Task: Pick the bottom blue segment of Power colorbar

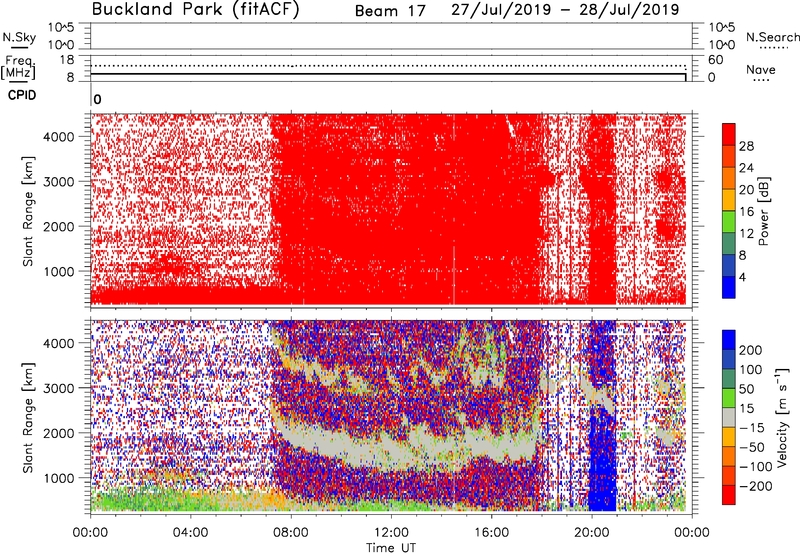Action: click(x=729, y=287)
